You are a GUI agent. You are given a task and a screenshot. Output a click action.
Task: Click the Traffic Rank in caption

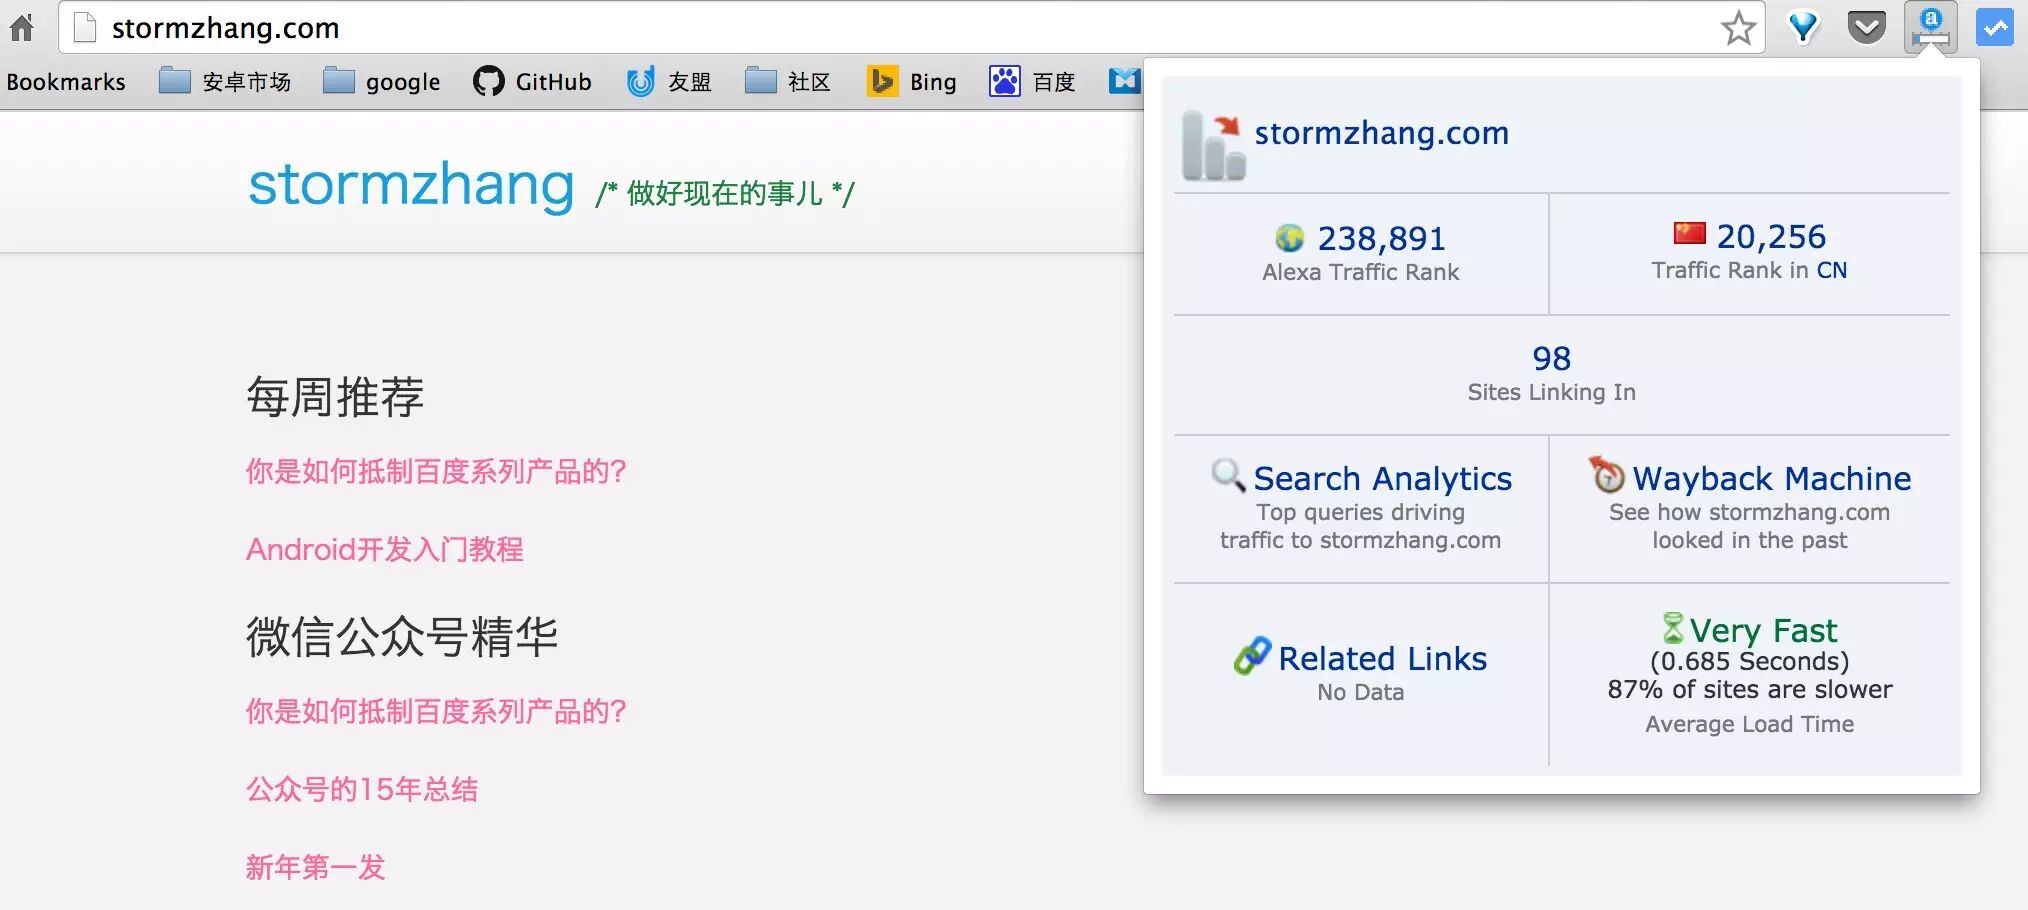point(1730,270)
